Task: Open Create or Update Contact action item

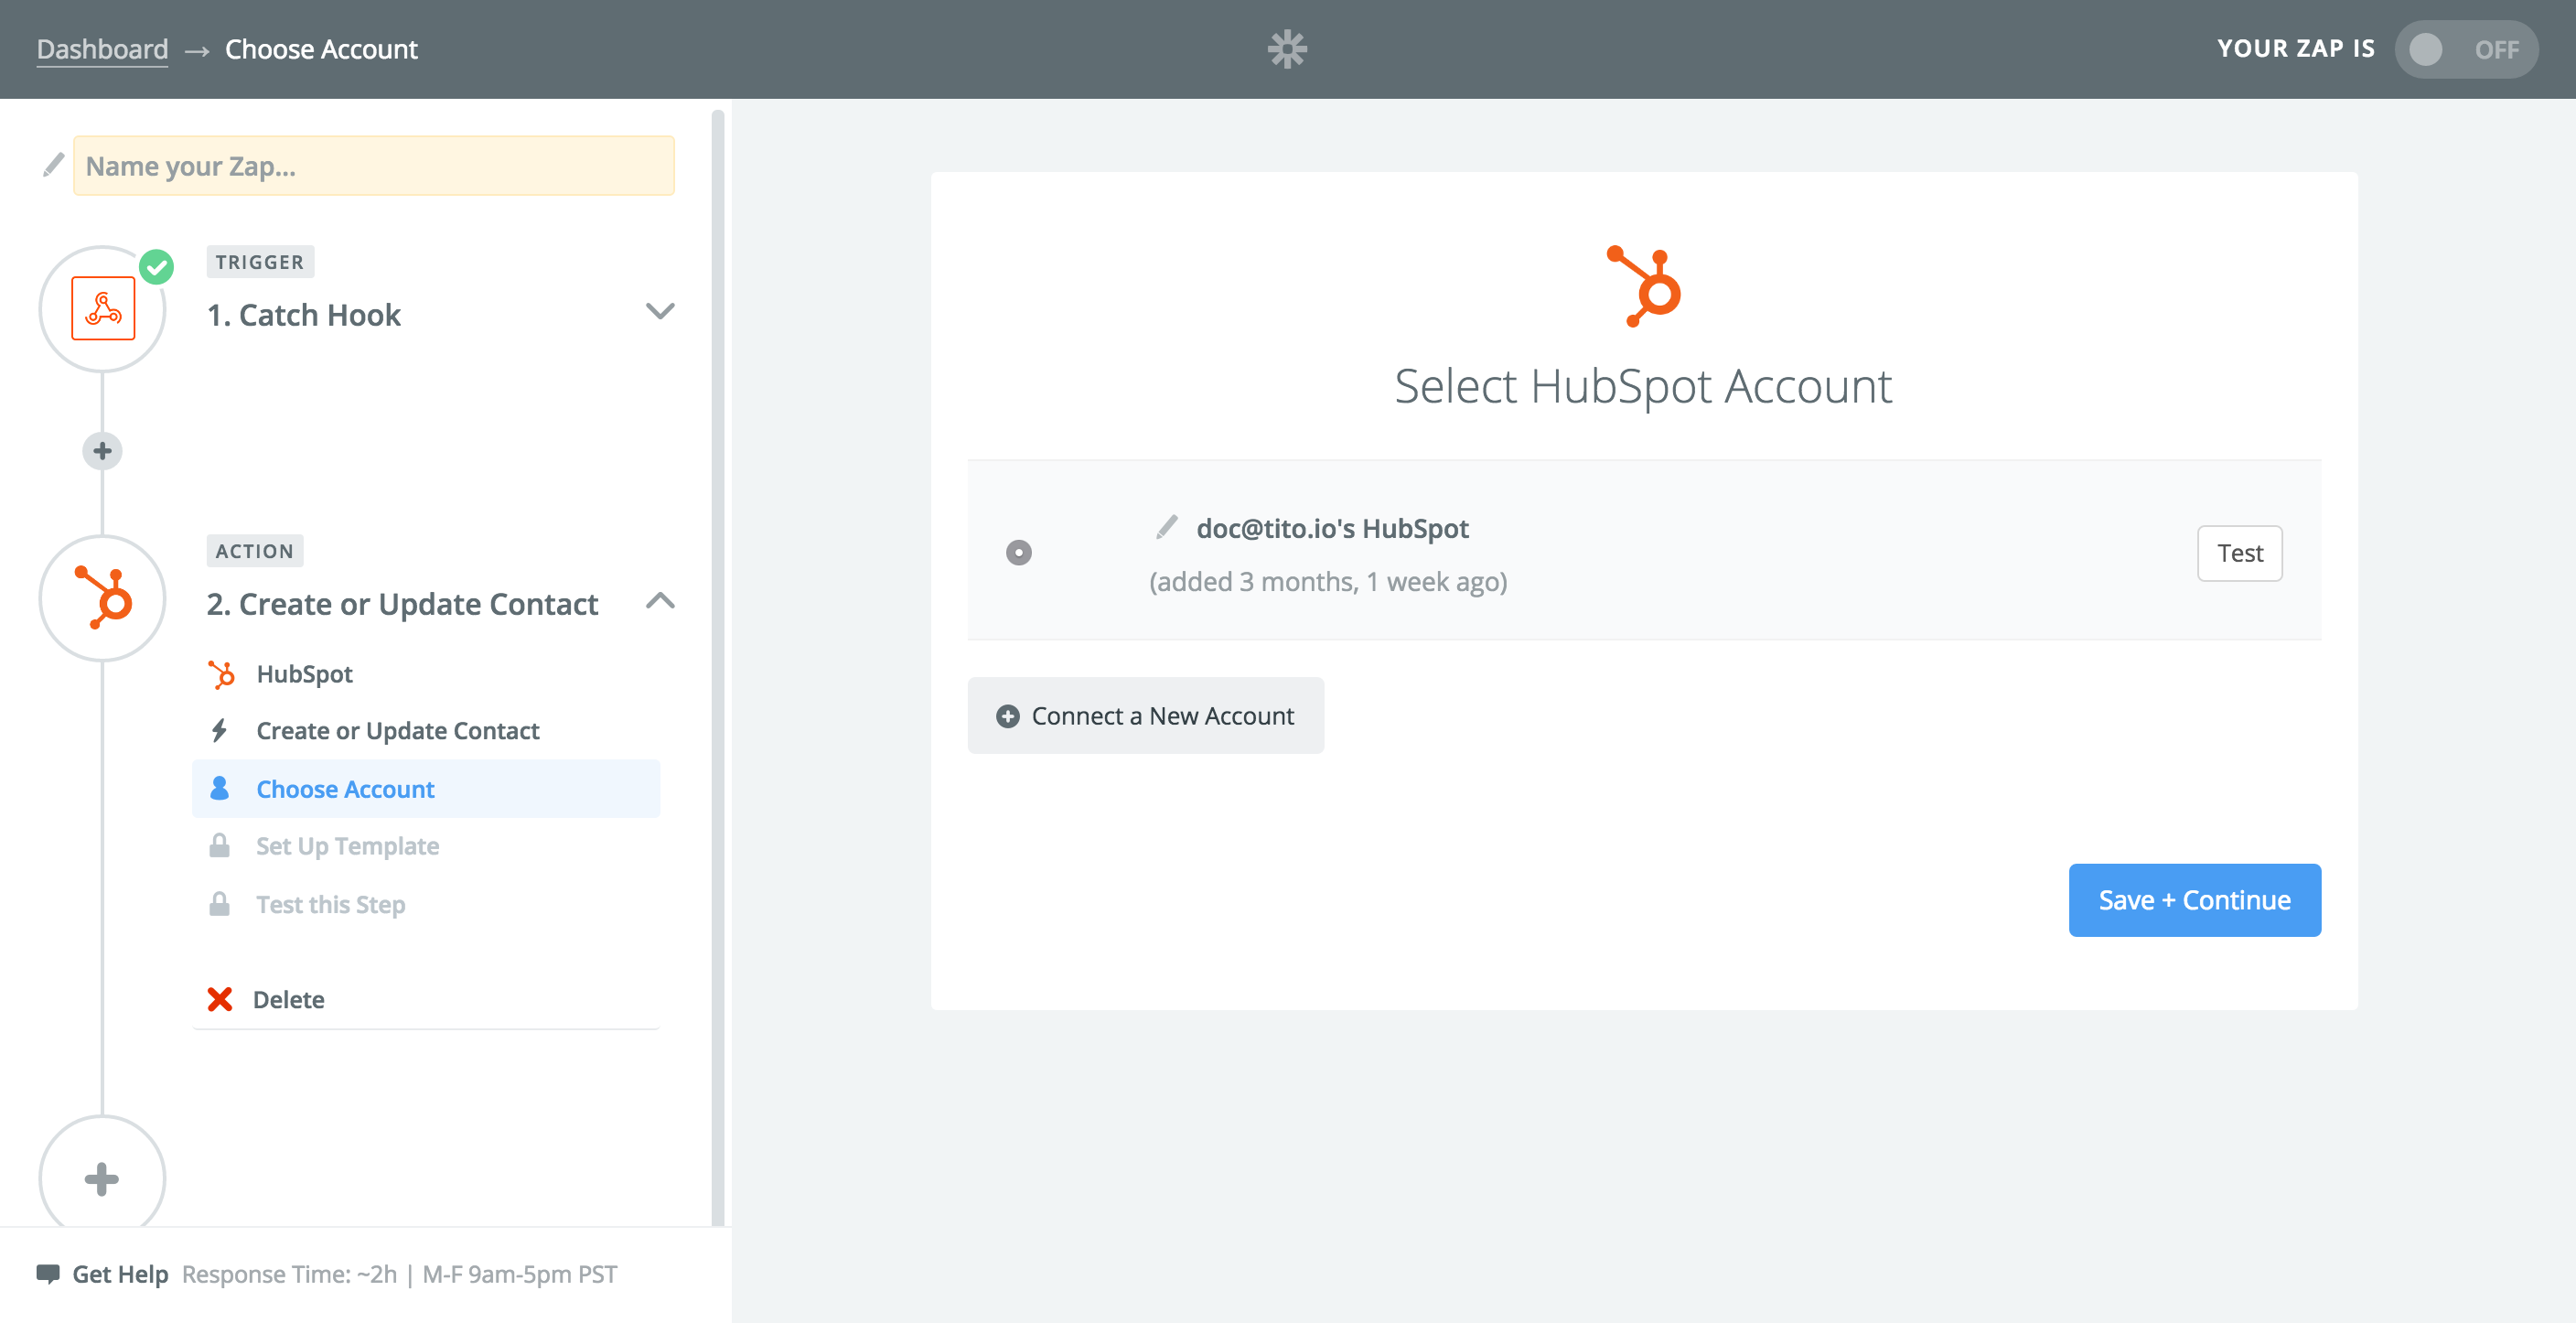Action: [426, 731]
